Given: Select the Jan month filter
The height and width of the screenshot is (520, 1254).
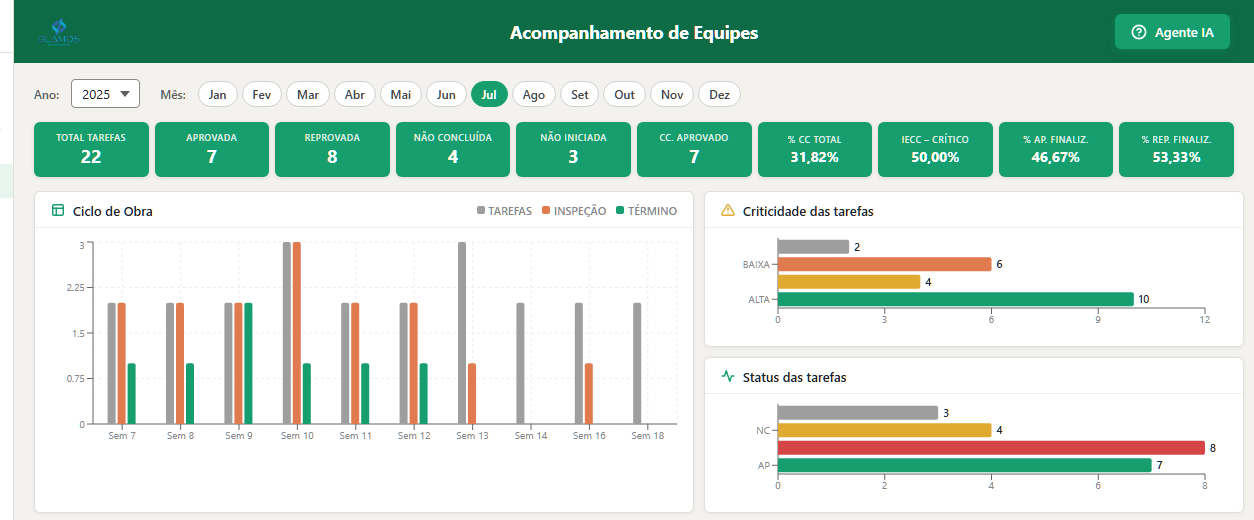Looking at the screenshot, I should tap(217, 94).
